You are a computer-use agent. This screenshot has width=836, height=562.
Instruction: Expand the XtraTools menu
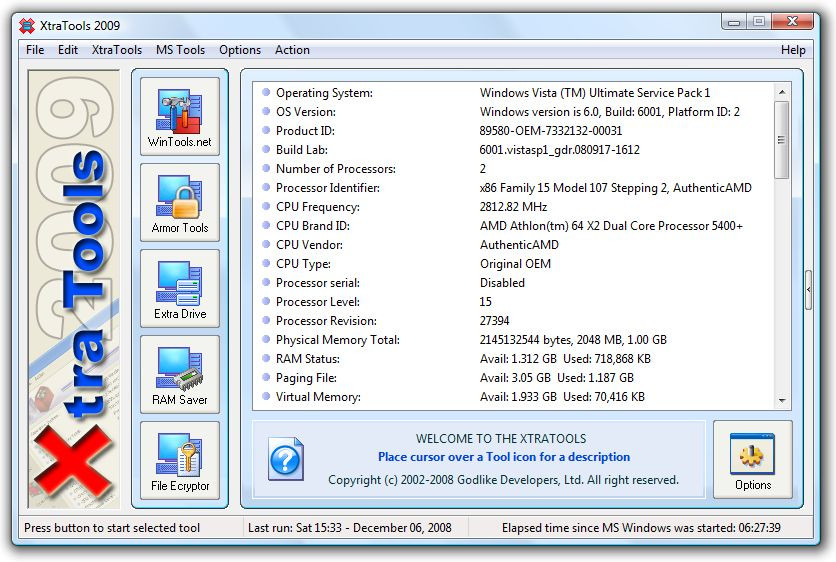[117, 50]
